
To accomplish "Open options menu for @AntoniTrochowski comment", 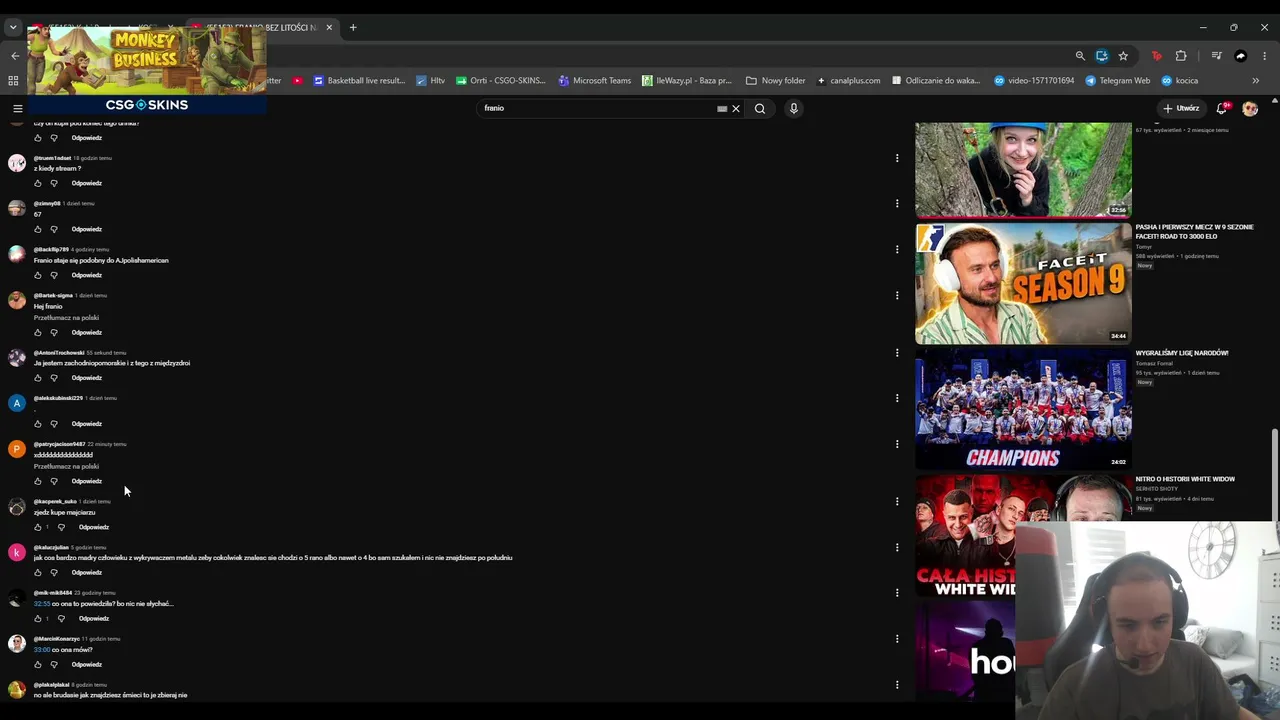I will [x=897, y=353].
